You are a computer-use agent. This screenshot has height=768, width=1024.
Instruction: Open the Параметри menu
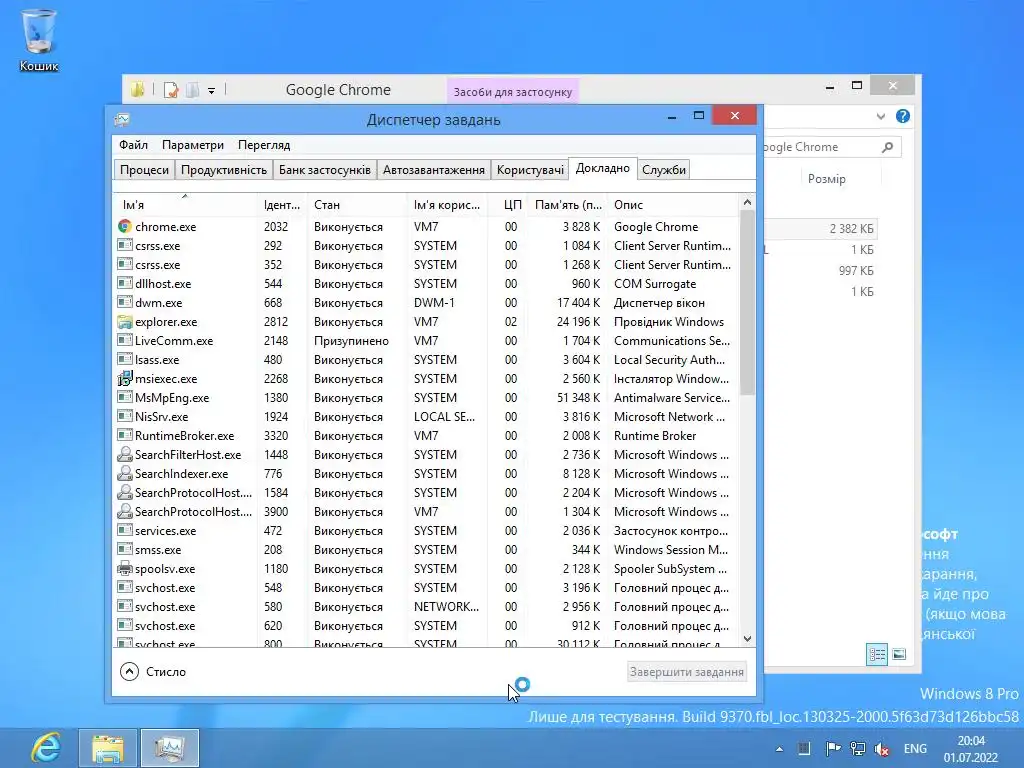[x=193, y=145]
